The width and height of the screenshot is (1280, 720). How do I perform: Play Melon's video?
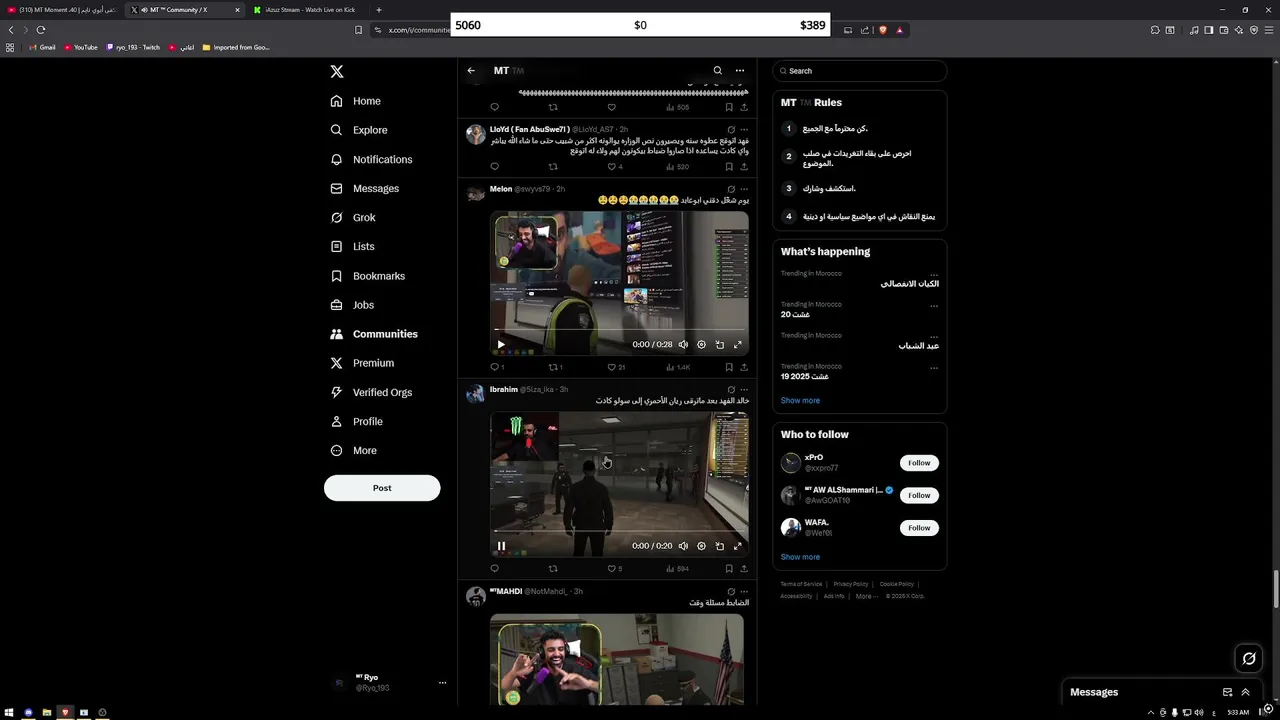coord(501,345)
